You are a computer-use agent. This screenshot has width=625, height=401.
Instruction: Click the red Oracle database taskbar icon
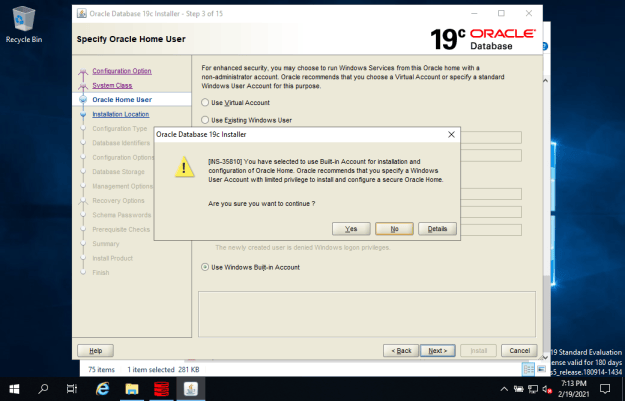tap(161, 389)
